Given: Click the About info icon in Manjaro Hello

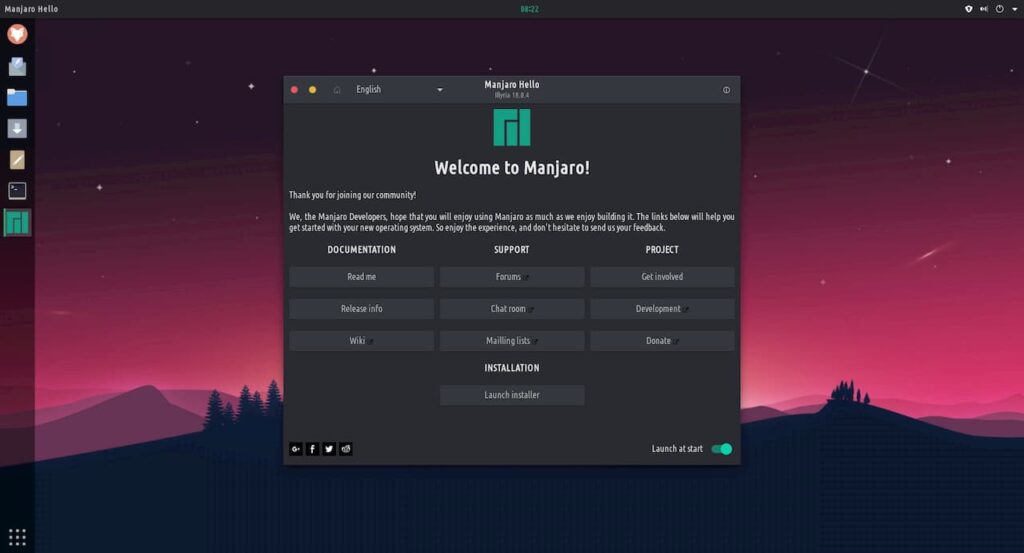Looking at the screenshot, I should (x=726, y=90).
